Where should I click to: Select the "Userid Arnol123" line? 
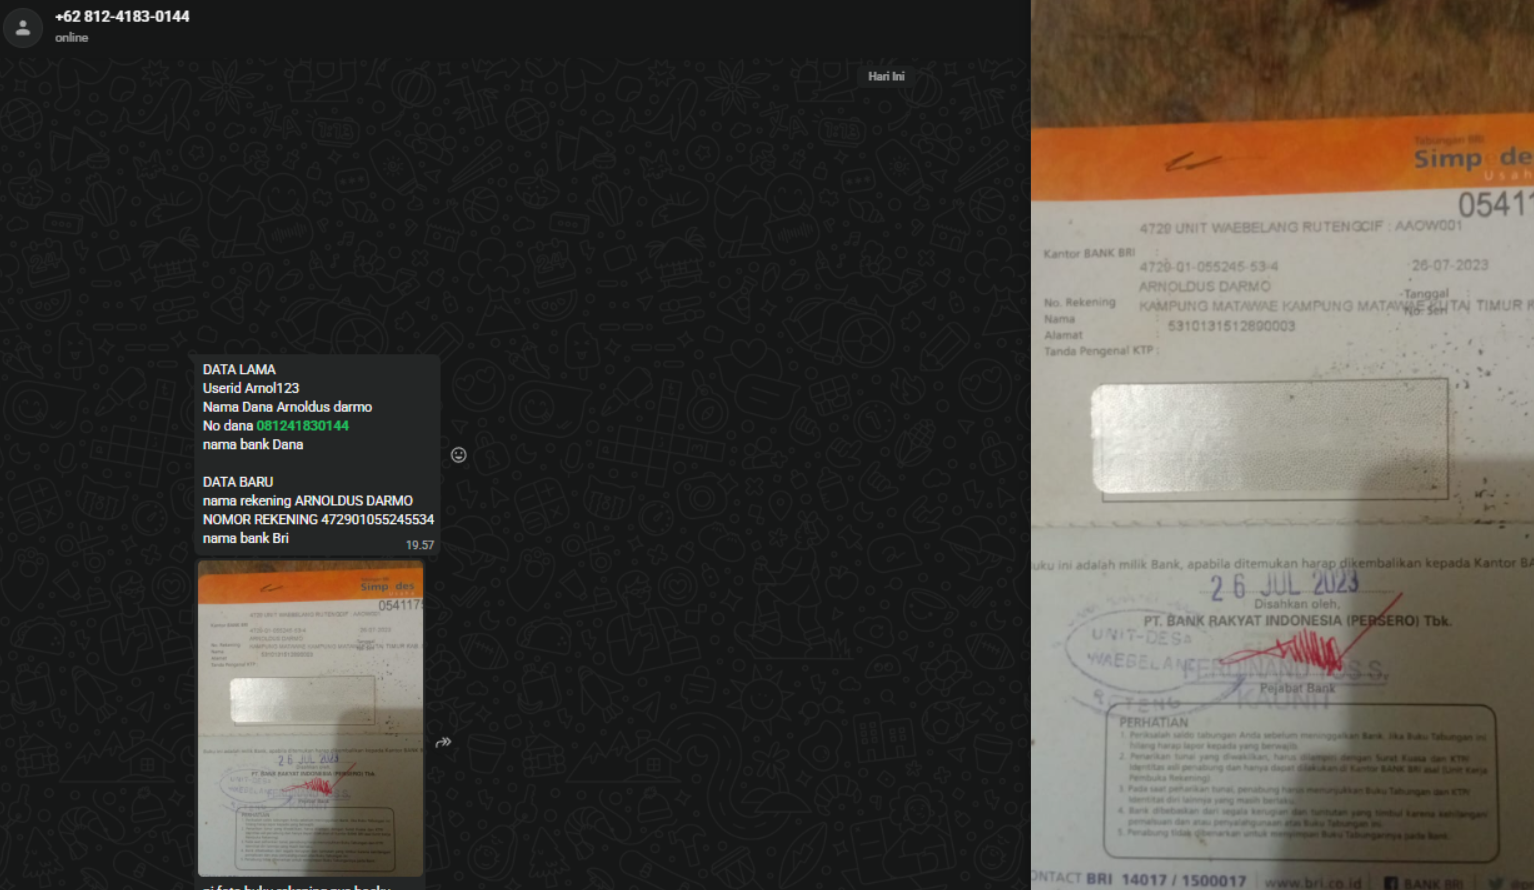[x=251, y=388]
